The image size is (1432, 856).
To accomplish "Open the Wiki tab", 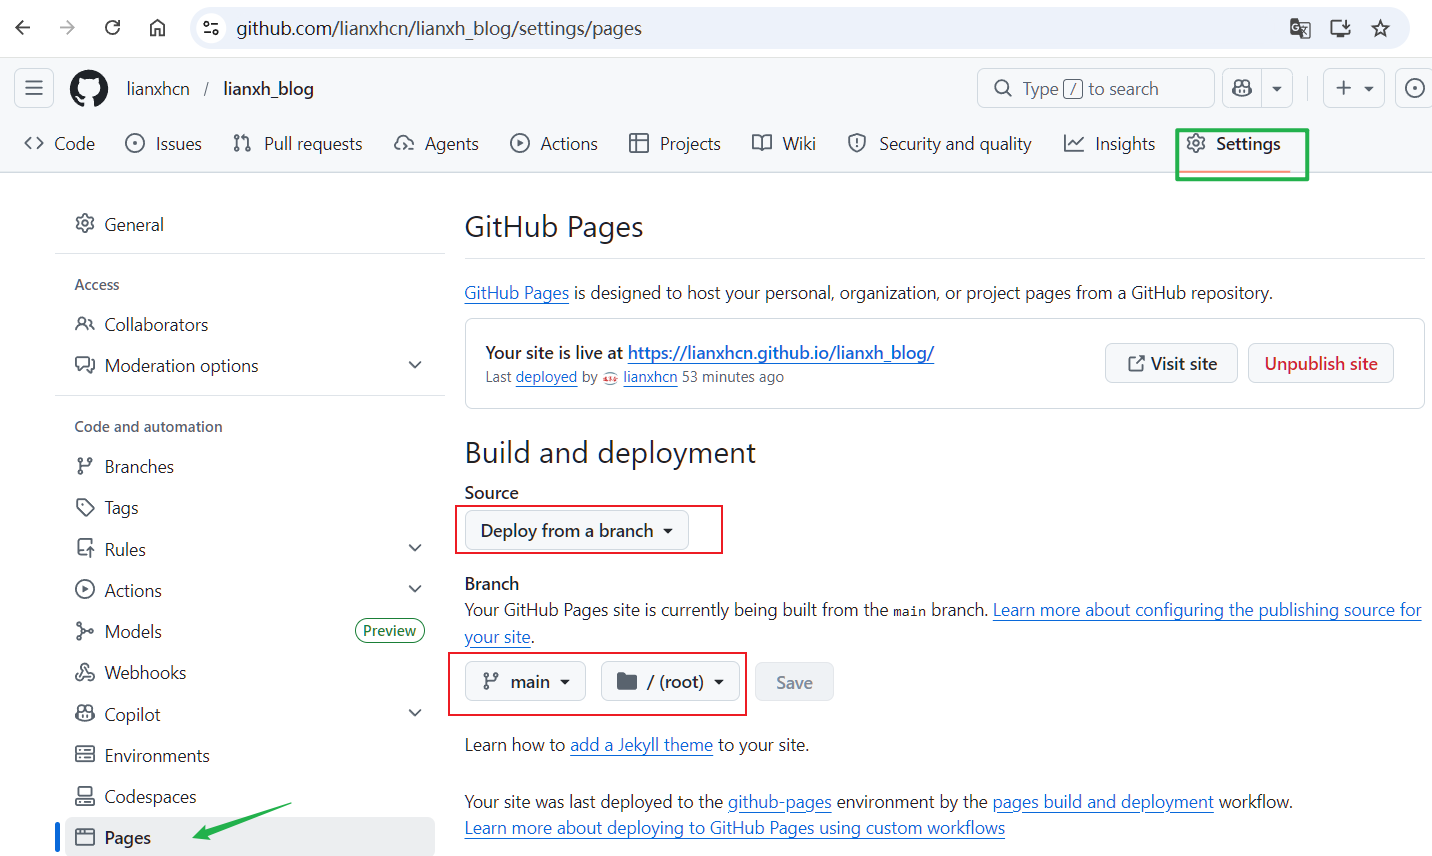I will tap(784, 143).
